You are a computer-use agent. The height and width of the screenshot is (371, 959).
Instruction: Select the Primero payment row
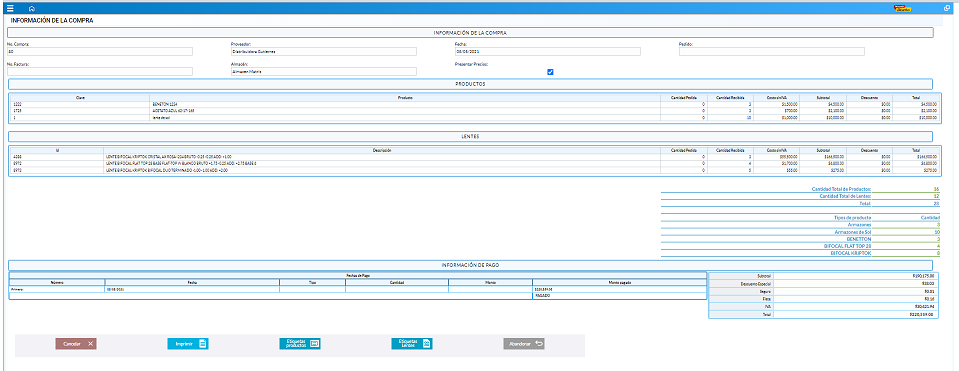358,289
